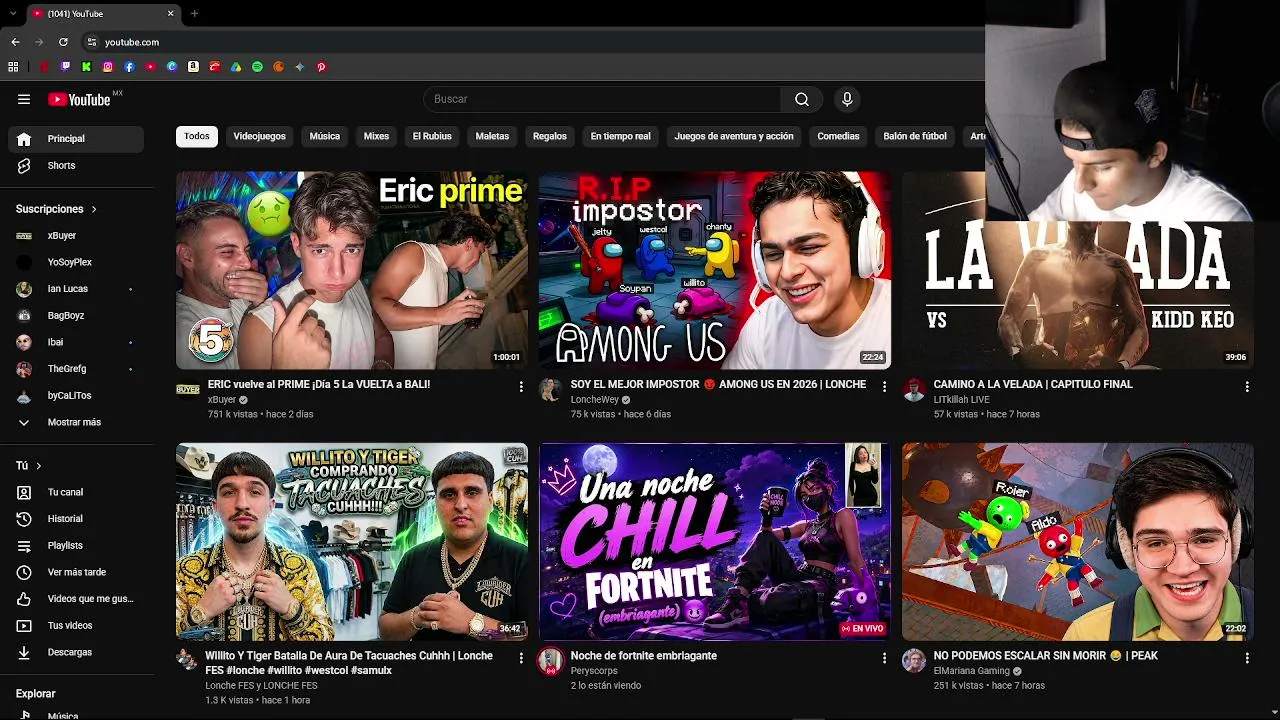Filter by the Música chip
Viewport: 1280px width, 720px height.
(x=325, y=136)
